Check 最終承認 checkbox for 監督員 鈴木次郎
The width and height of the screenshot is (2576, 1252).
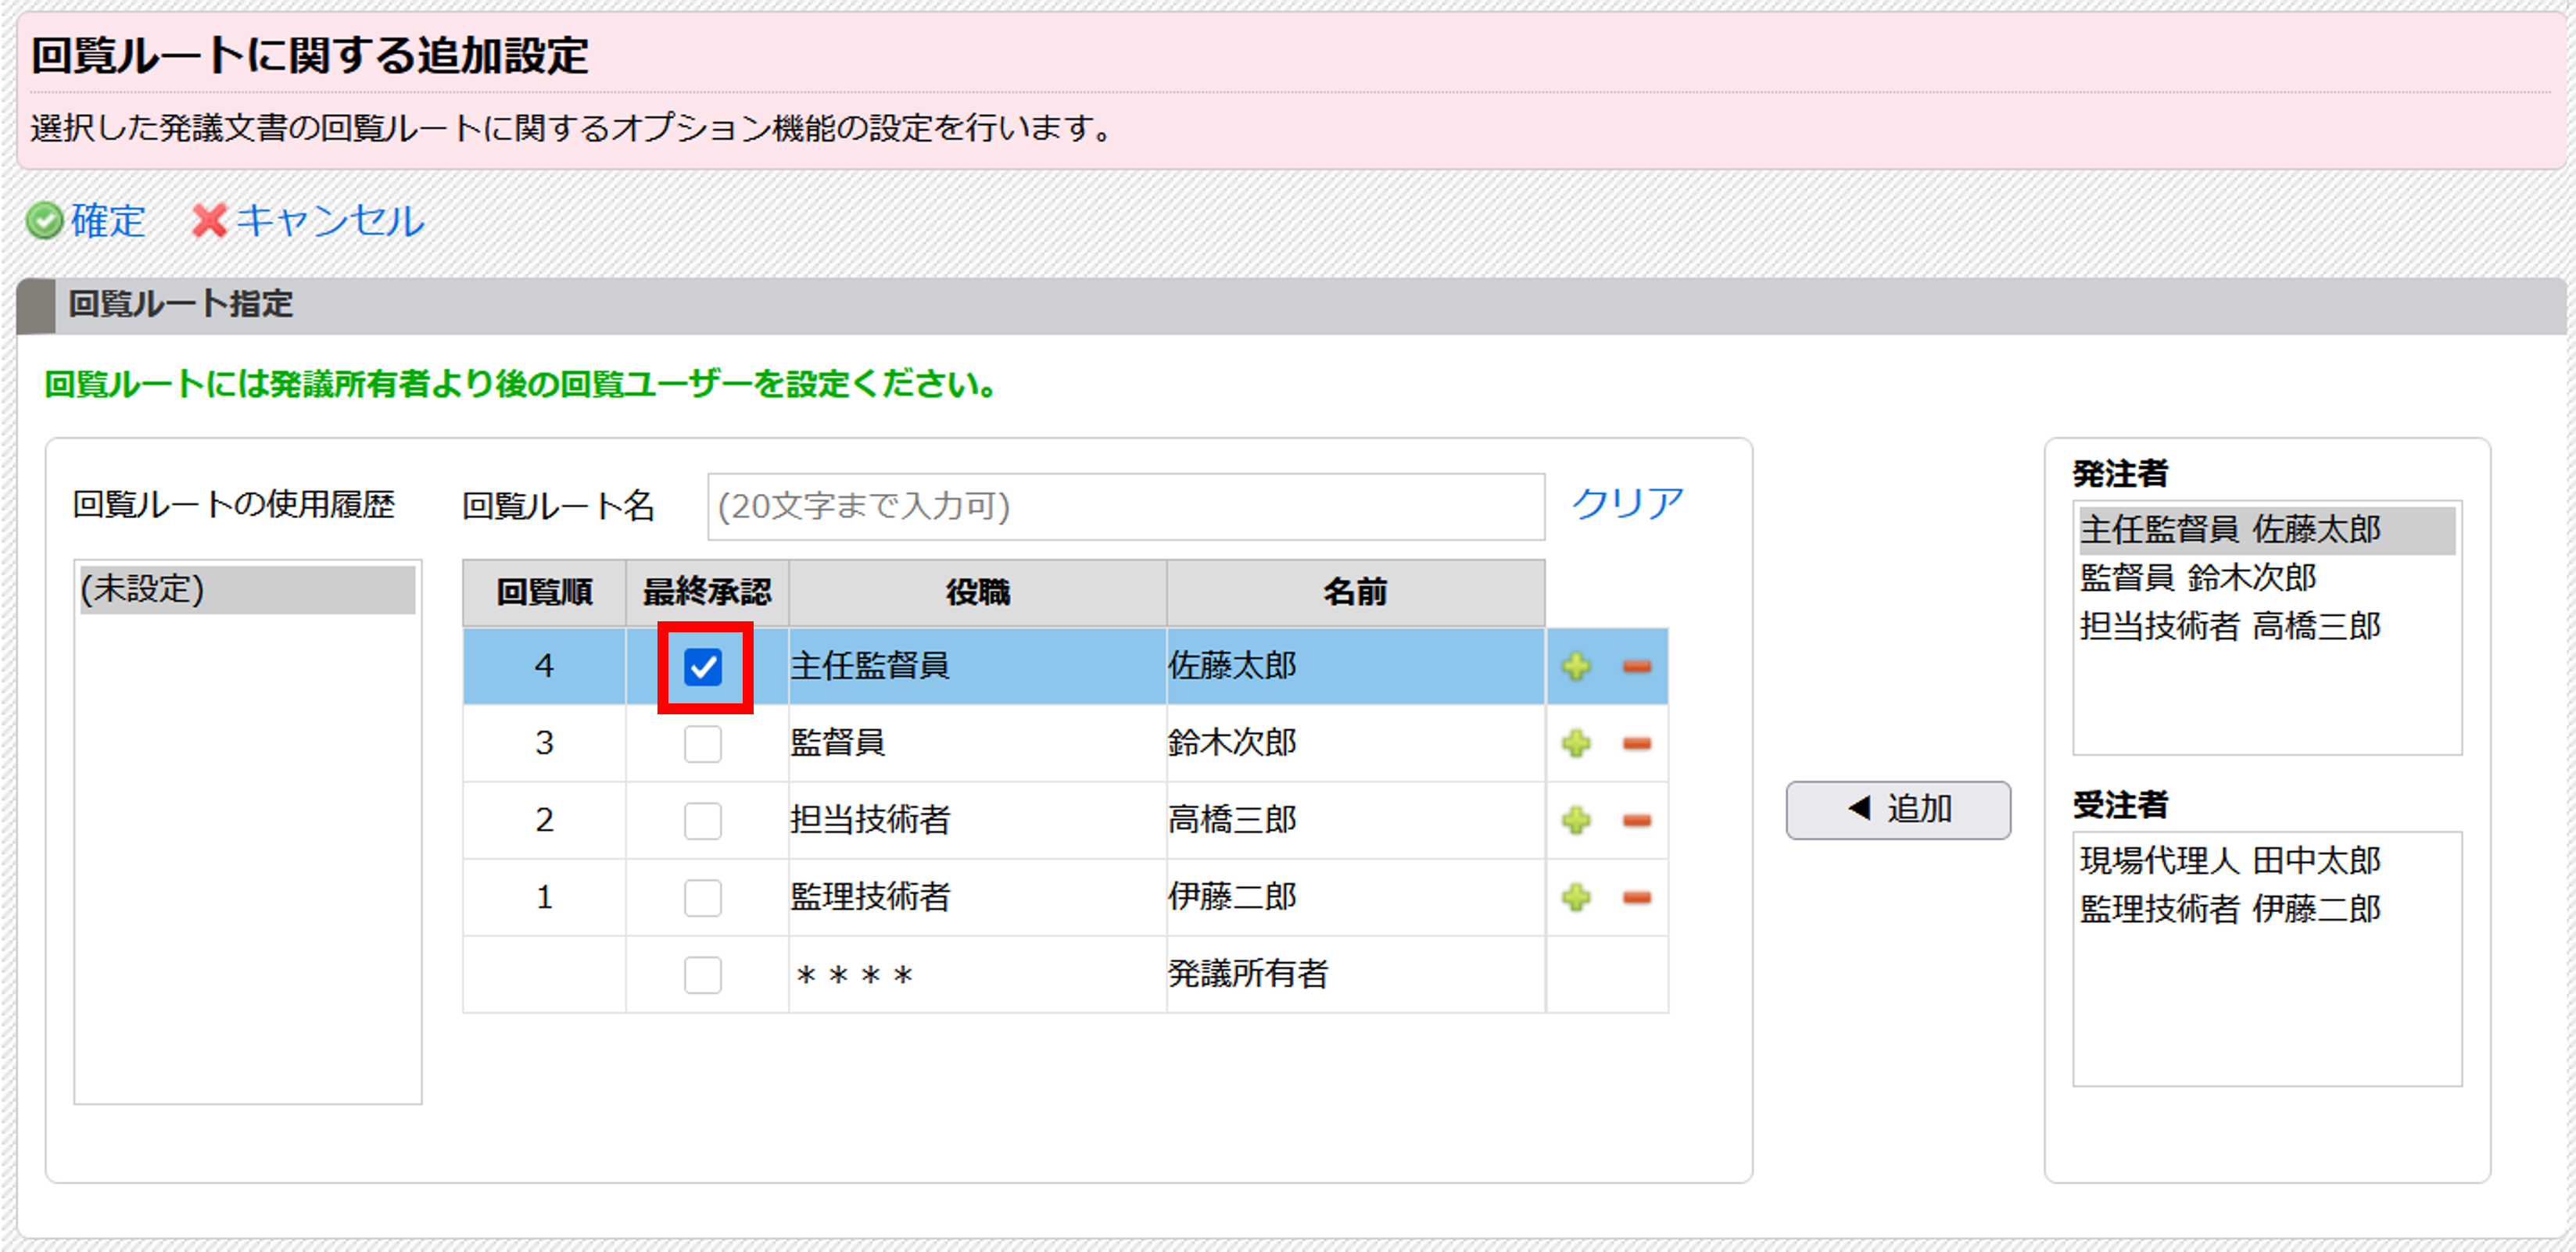pyautogui.click(x=703, y=744)
